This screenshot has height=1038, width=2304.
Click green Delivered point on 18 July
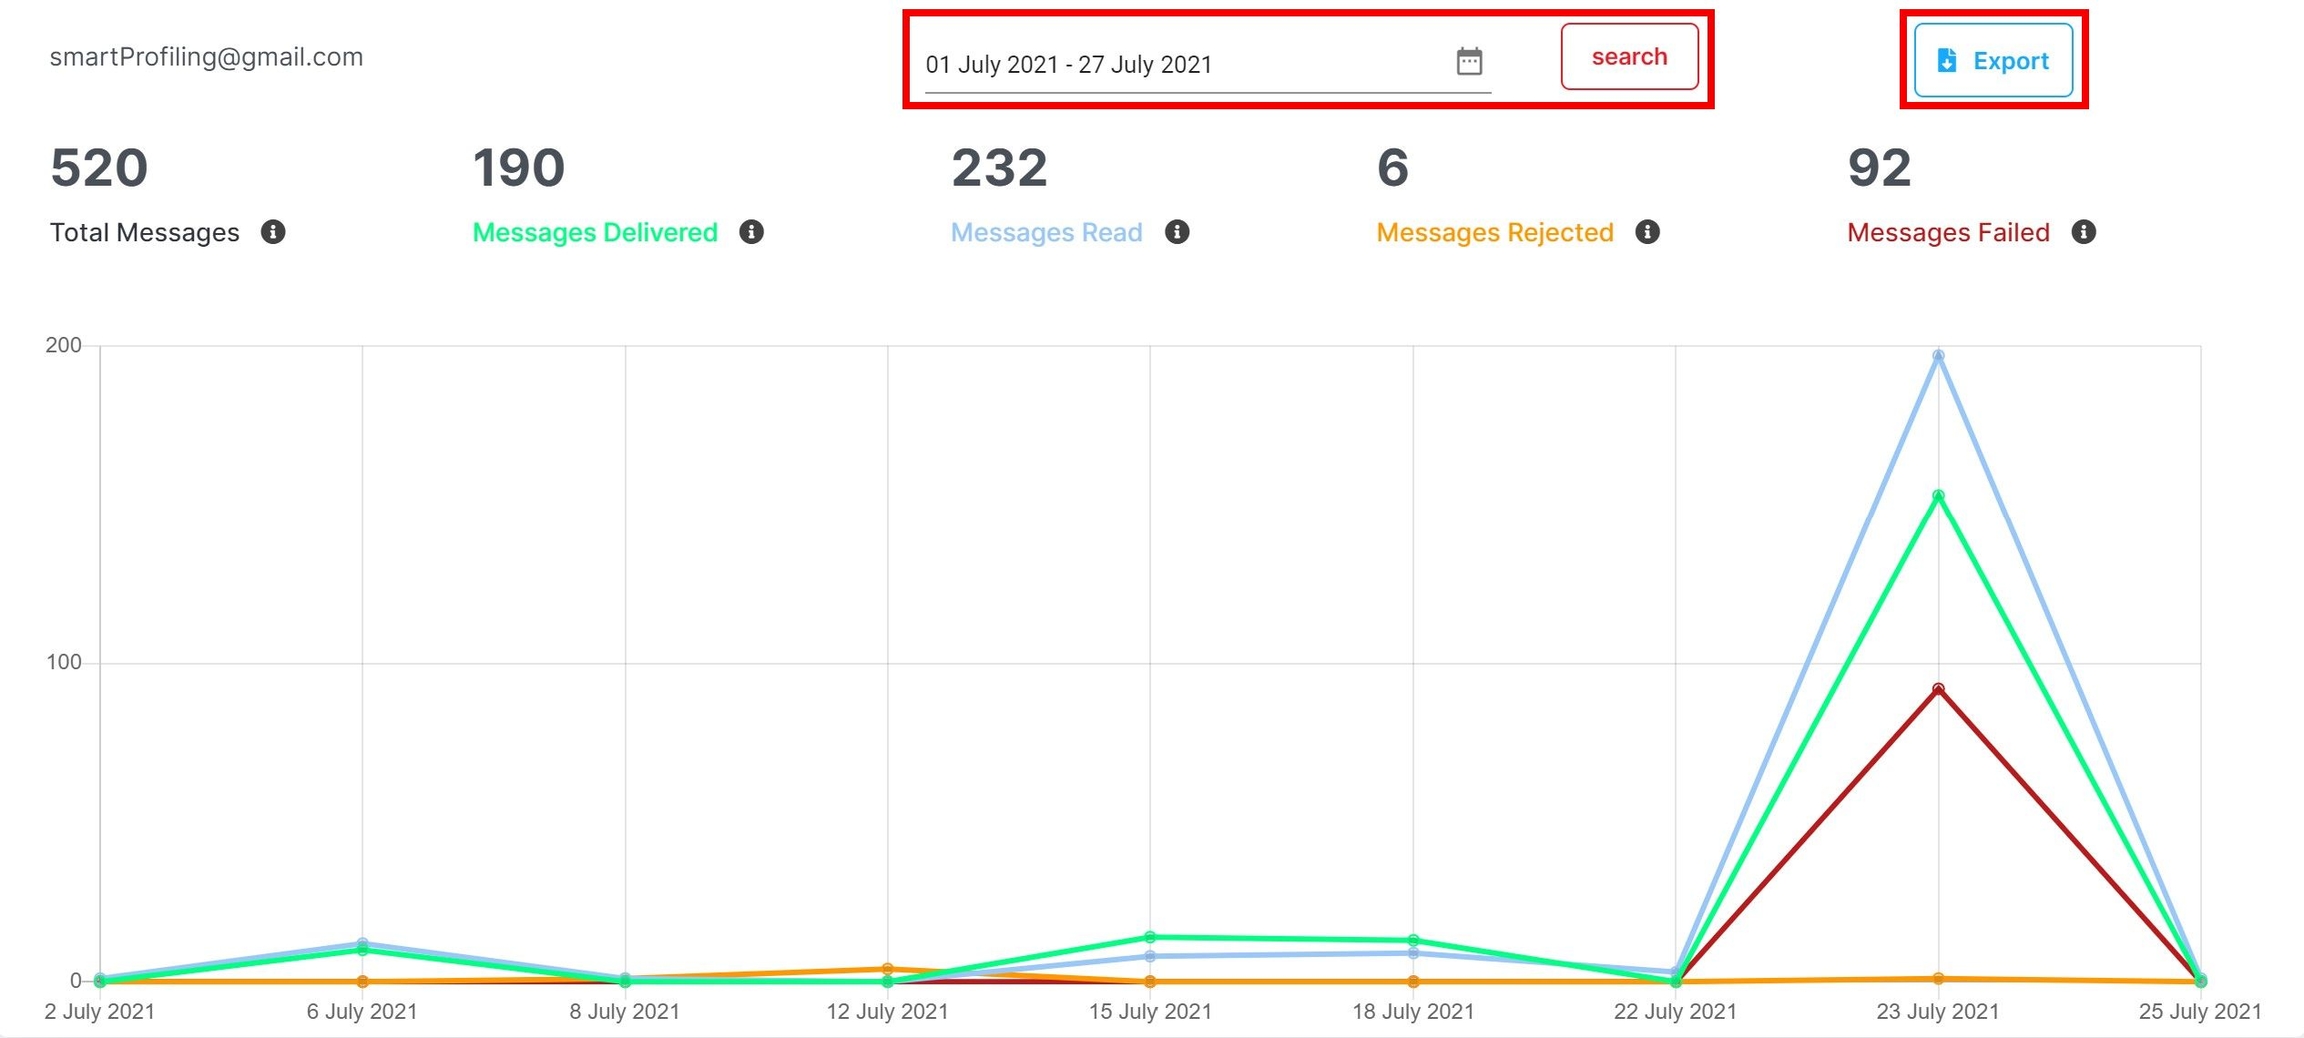pos(1413,940)
